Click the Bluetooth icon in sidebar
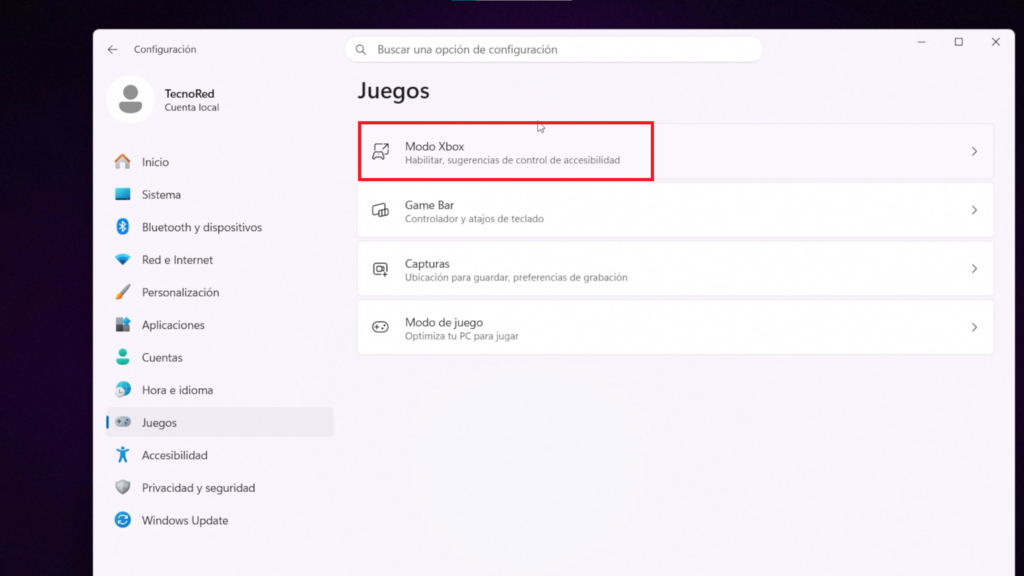1024x576 pixels. tap(122, 227)
